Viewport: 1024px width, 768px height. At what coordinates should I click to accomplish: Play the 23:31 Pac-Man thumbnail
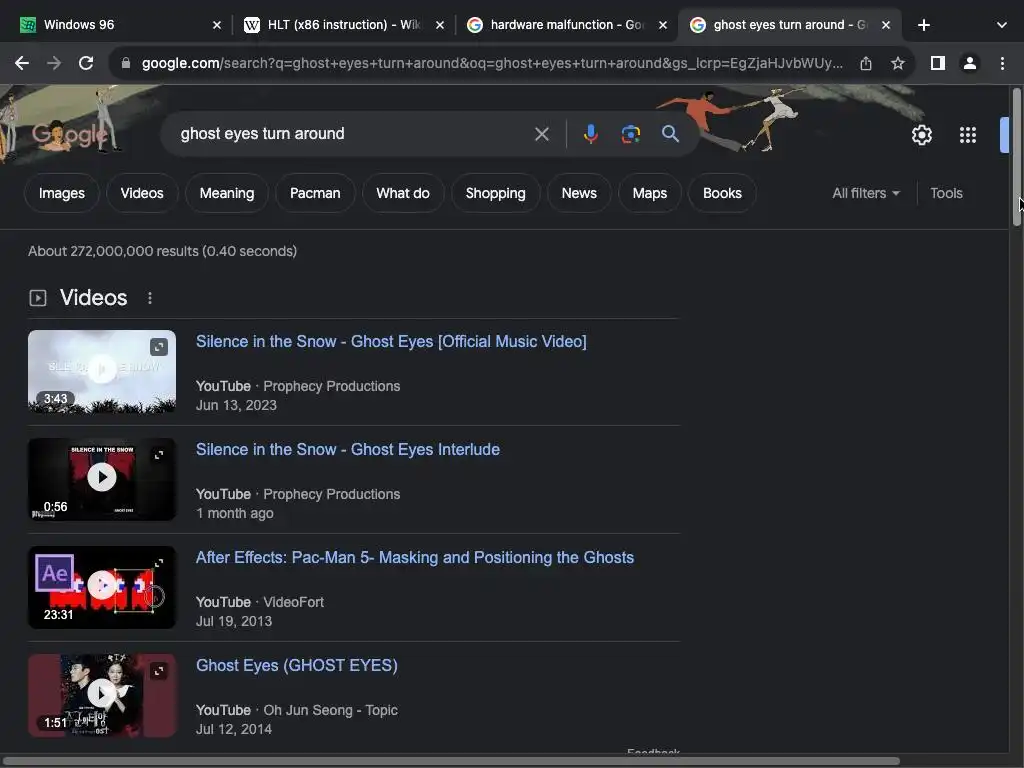tap(102, 587)
